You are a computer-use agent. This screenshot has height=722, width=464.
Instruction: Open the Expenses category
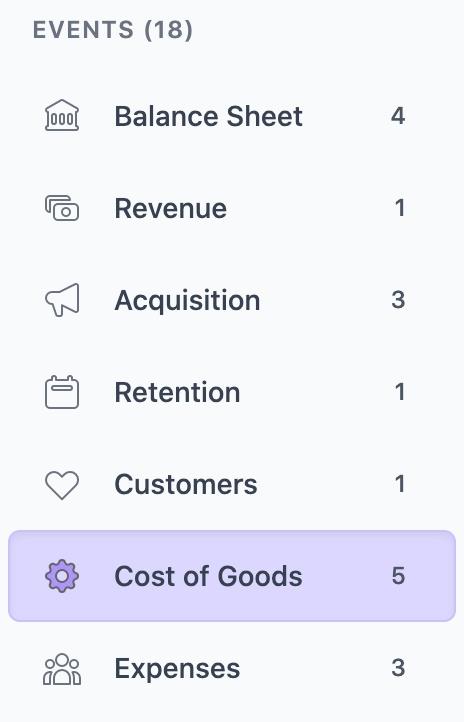click(x=232, y=668)
